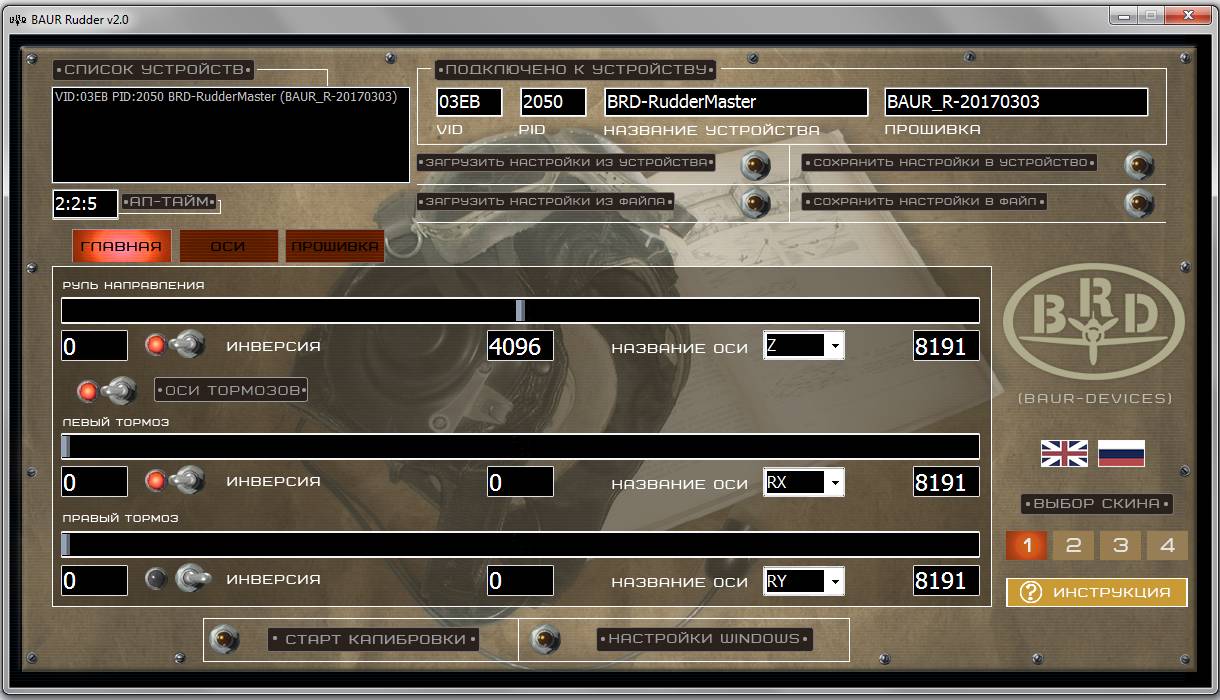Click the round button for Сохранить настройки в устройство

click(1138, 163)
